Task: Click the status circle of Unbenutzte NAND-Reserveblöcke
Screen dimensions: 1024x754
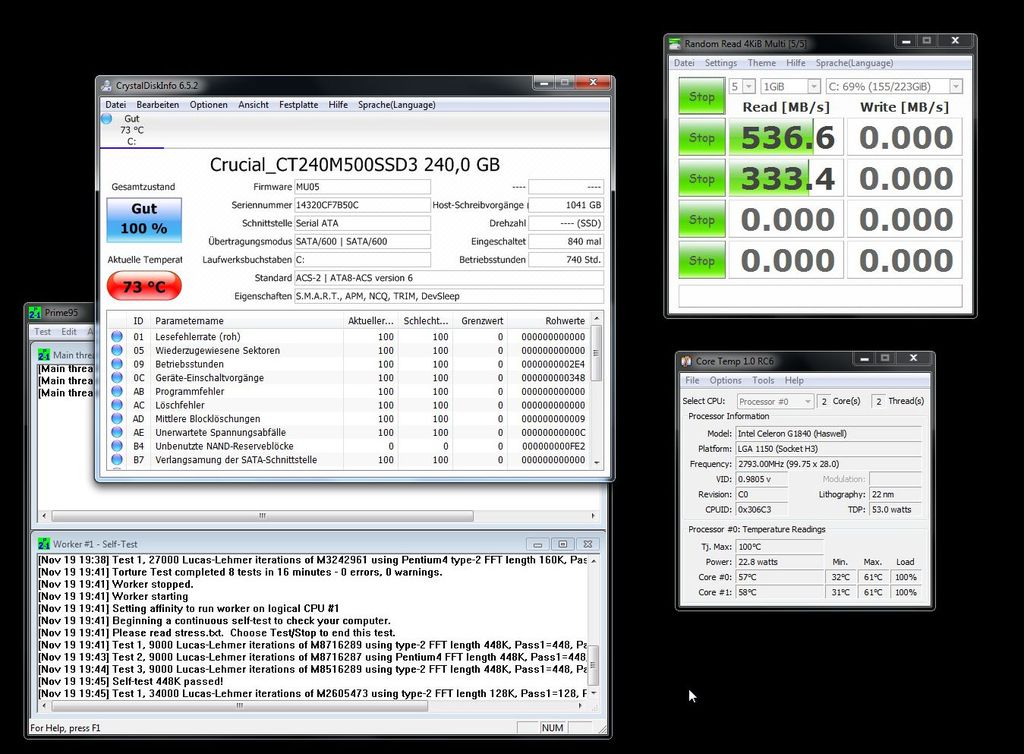Action: [x=117, y=446]
